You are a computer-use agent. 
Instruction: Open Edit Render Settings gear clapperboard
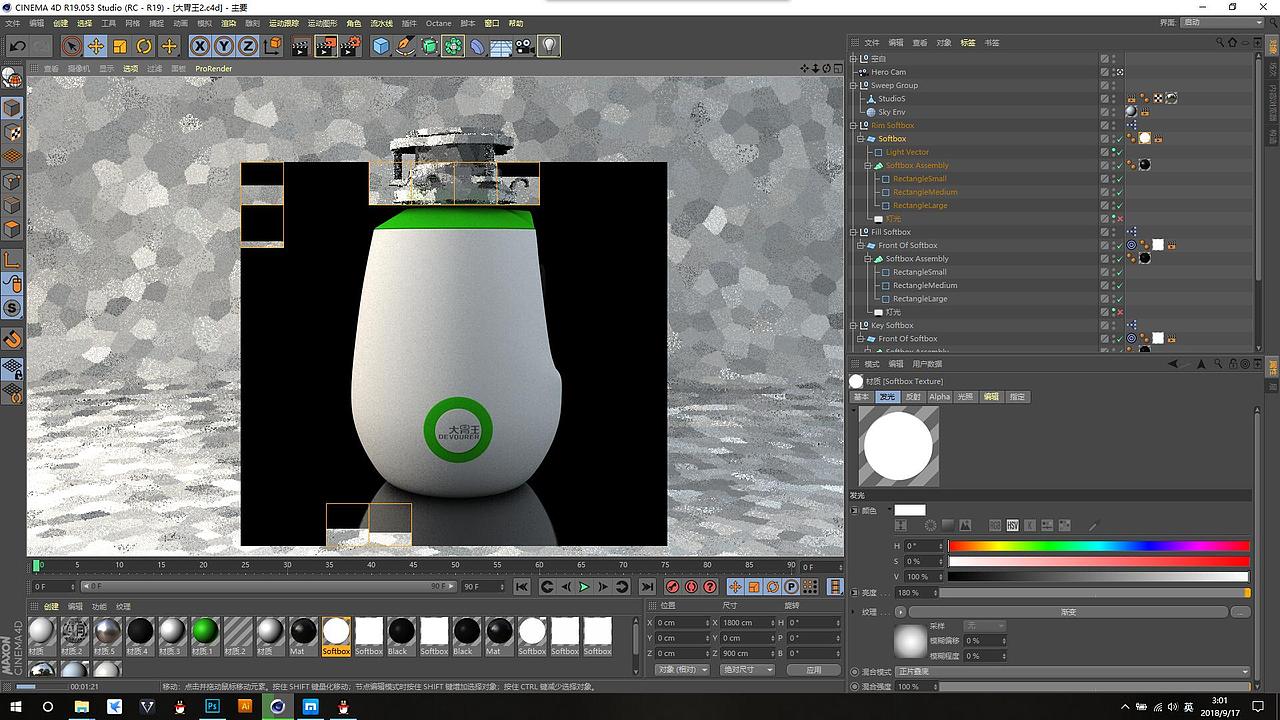tap(350, 46)
